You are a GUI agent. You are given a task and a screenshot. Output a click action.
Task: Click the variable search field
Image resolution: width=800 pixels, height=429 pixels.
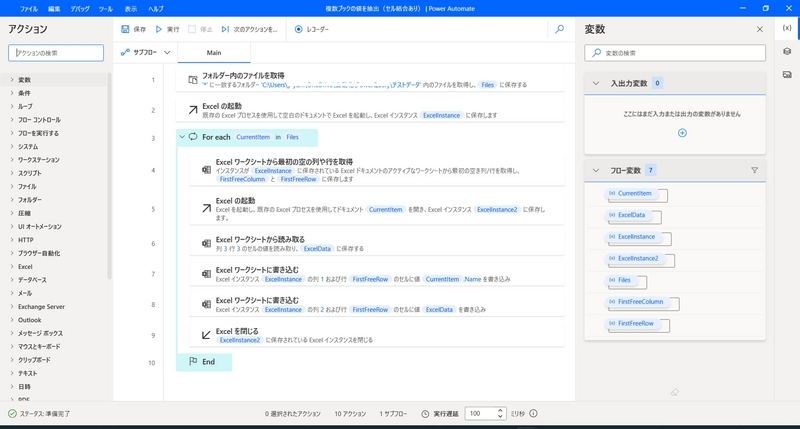coord(675,53)
